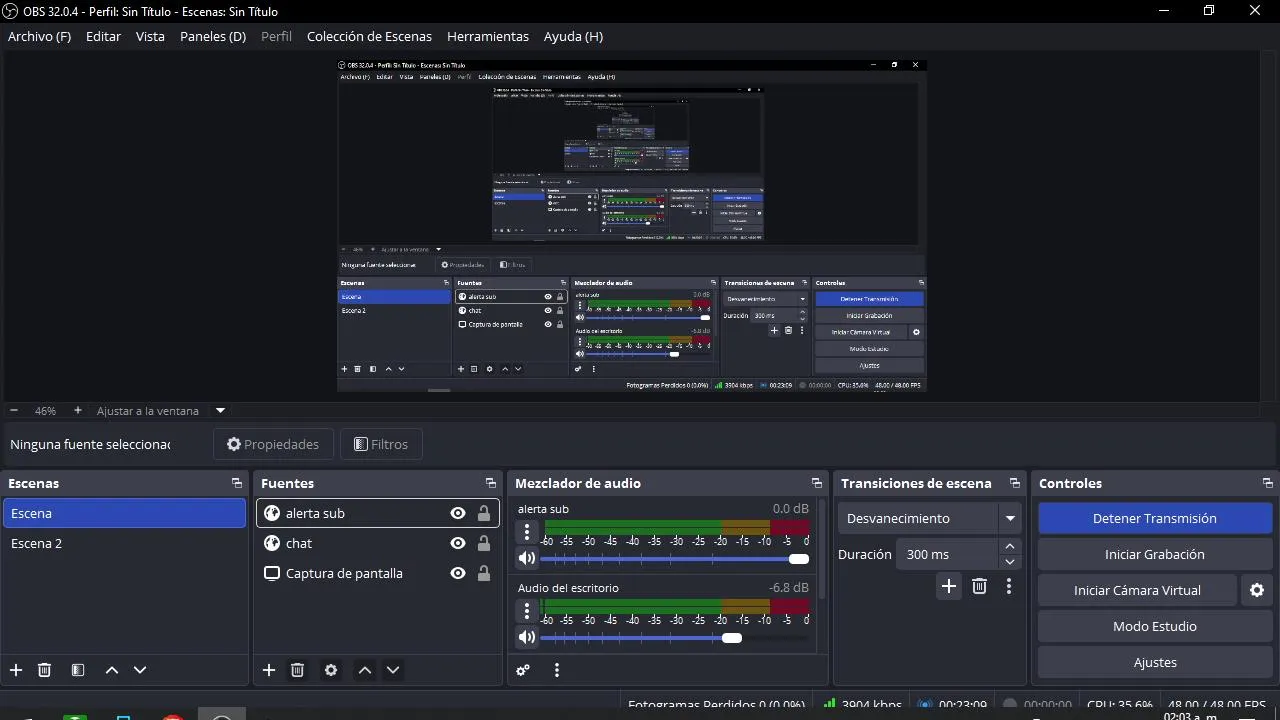Click the 46% zoom level text

click(x=45, y=410)
